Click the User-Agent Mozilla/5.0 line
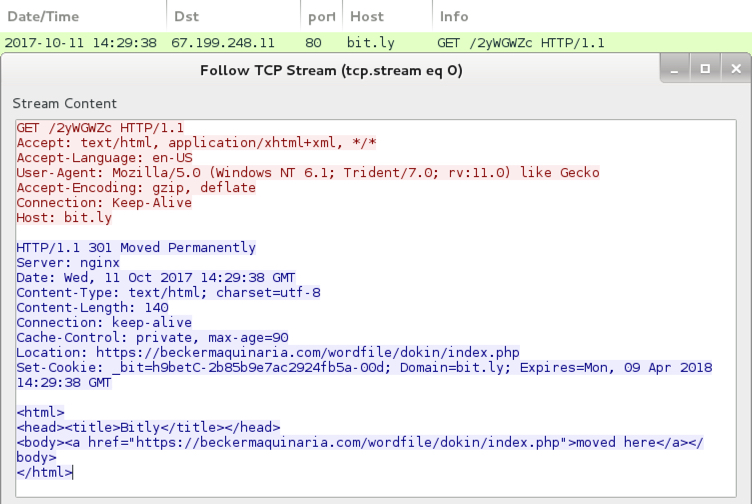 point(308,172)
